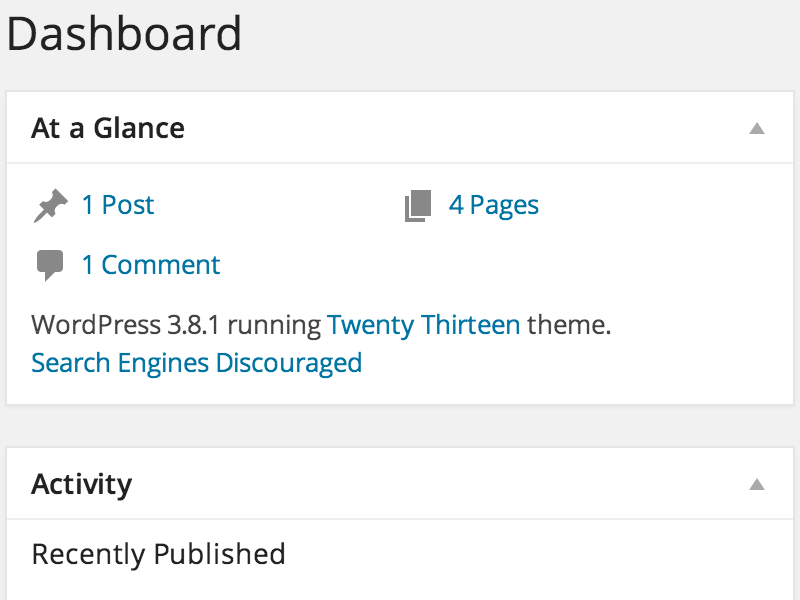Click the comment speech bubble icon

50,265
